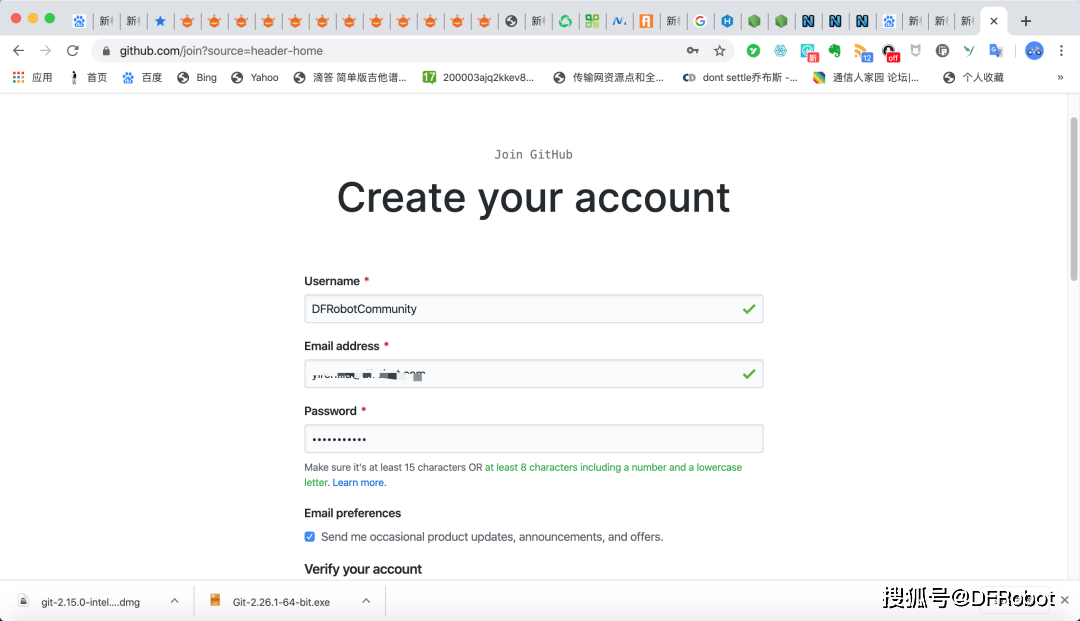Go back to the previous page

(x=19, y=50)
